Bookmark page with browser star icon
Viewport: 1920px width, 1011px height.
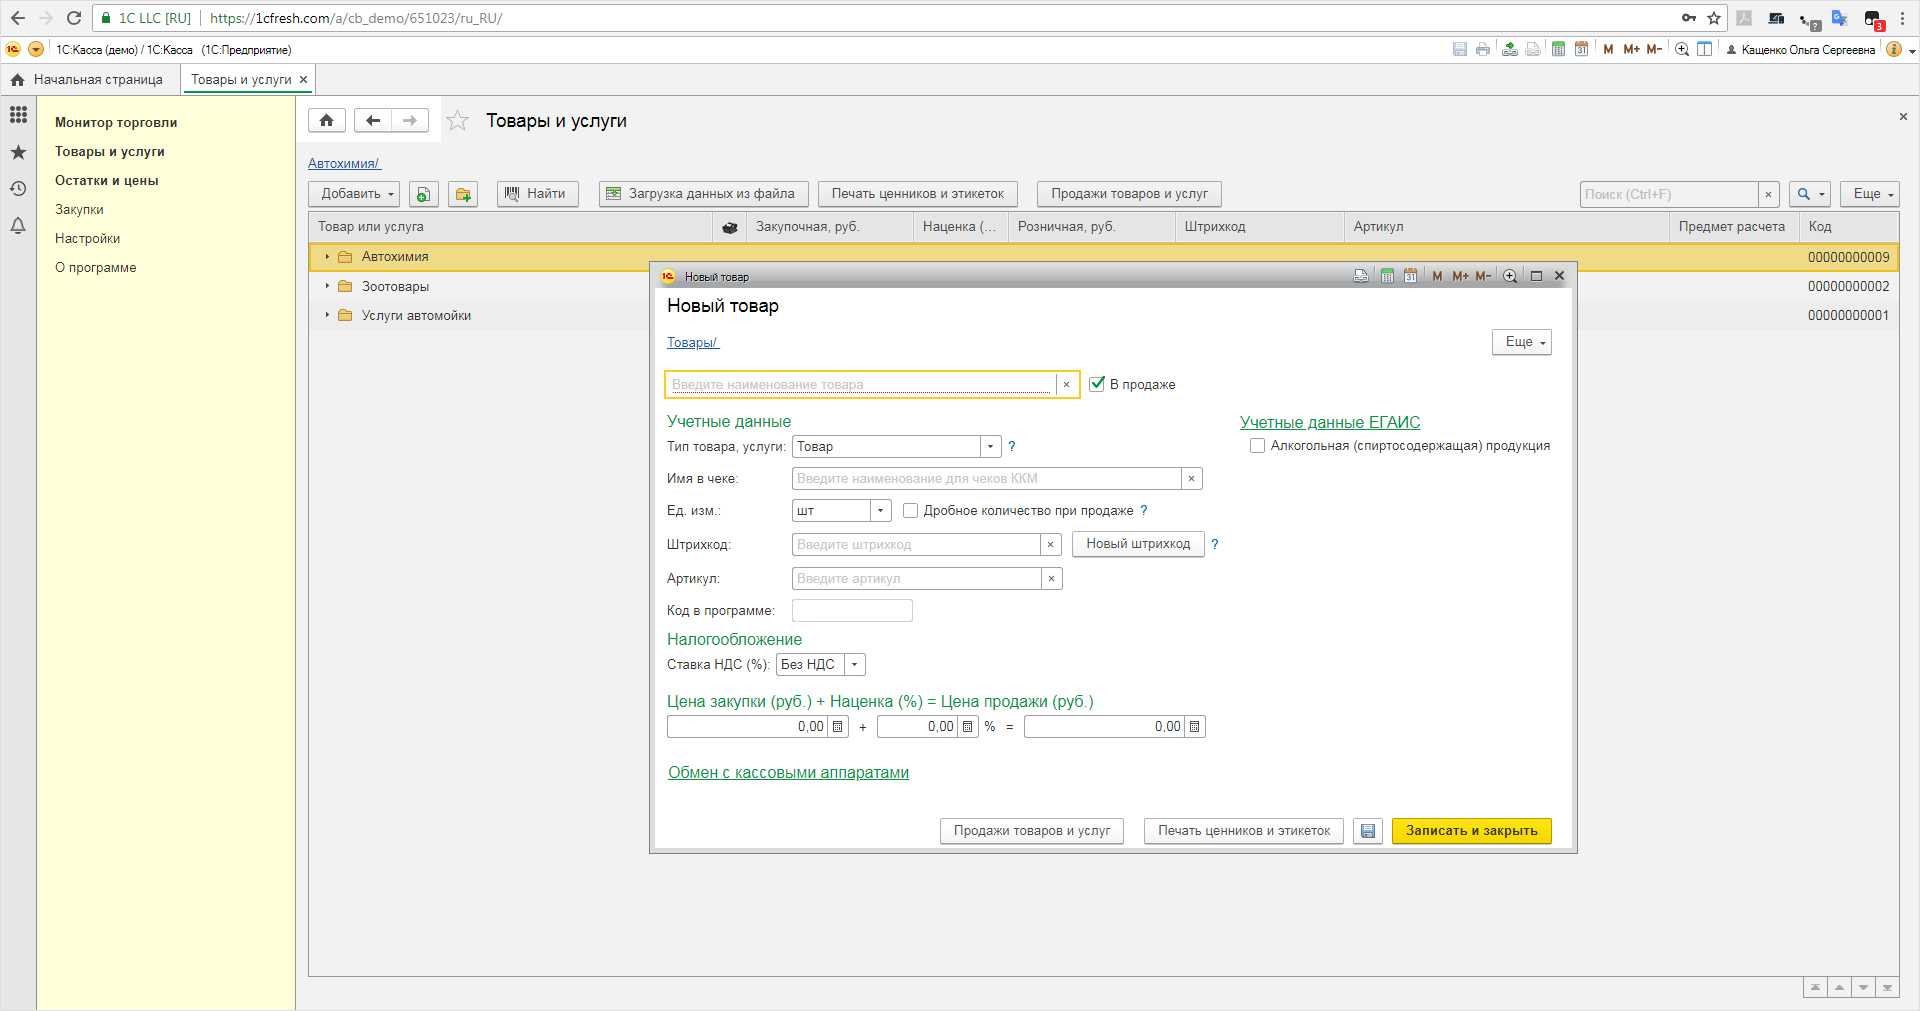[1714, 18]
